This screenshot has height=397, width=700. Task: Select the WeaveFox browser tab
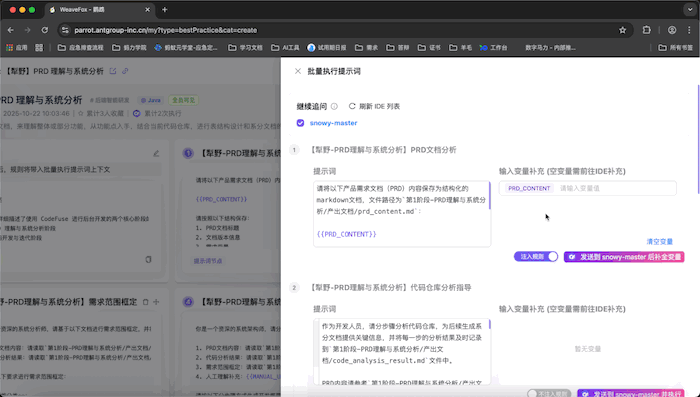point(99,9)
